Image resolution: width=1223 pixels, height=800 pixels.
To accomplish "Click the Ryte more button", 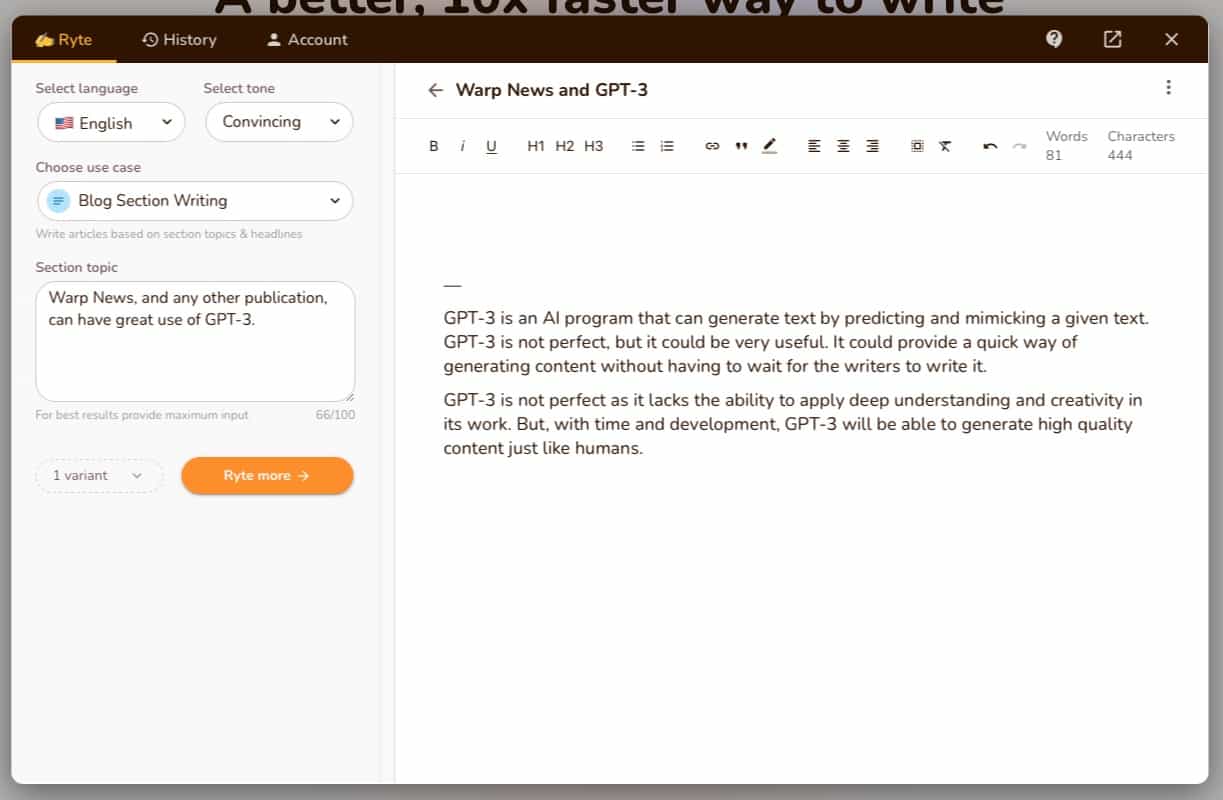I will pyautogui.click(x=267, y=476).
